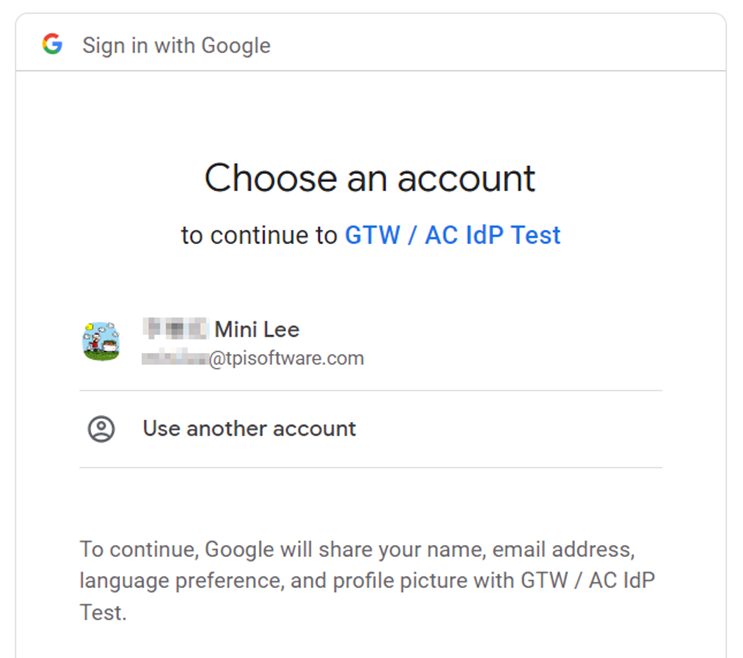Choose the Use another account option

249,429
